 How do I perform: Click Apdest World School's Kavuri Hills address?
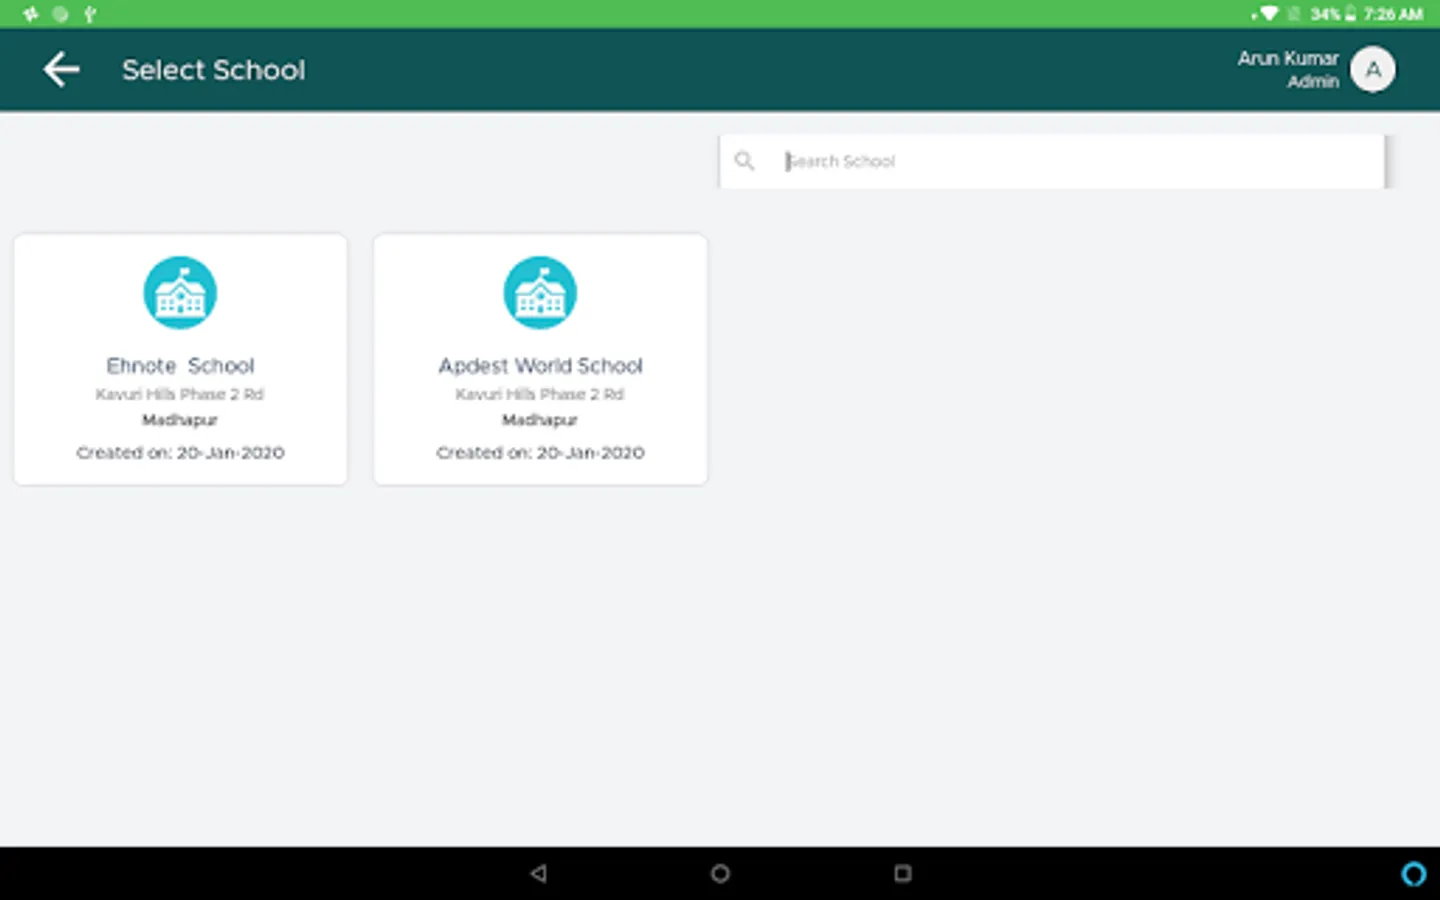540,394
